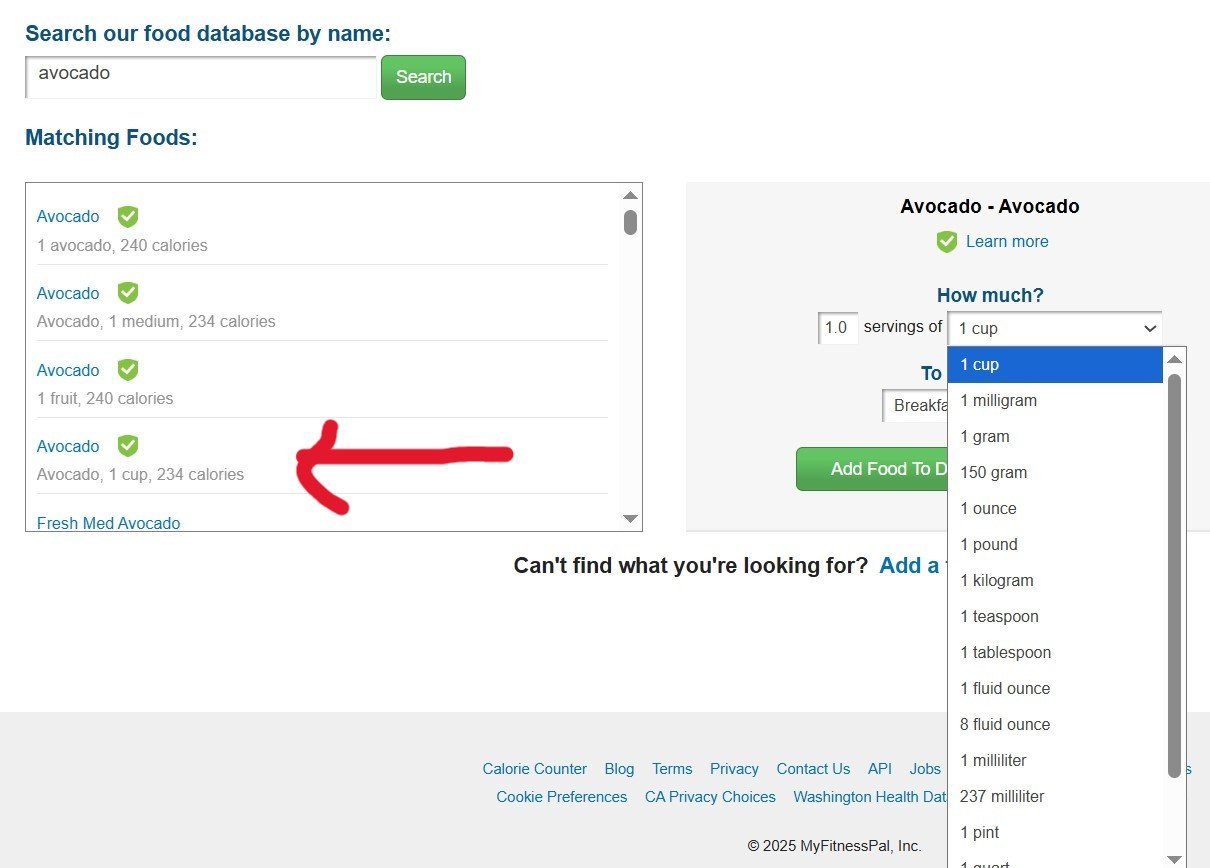Choose 1 kilogram serving option

coord(1055,580)
